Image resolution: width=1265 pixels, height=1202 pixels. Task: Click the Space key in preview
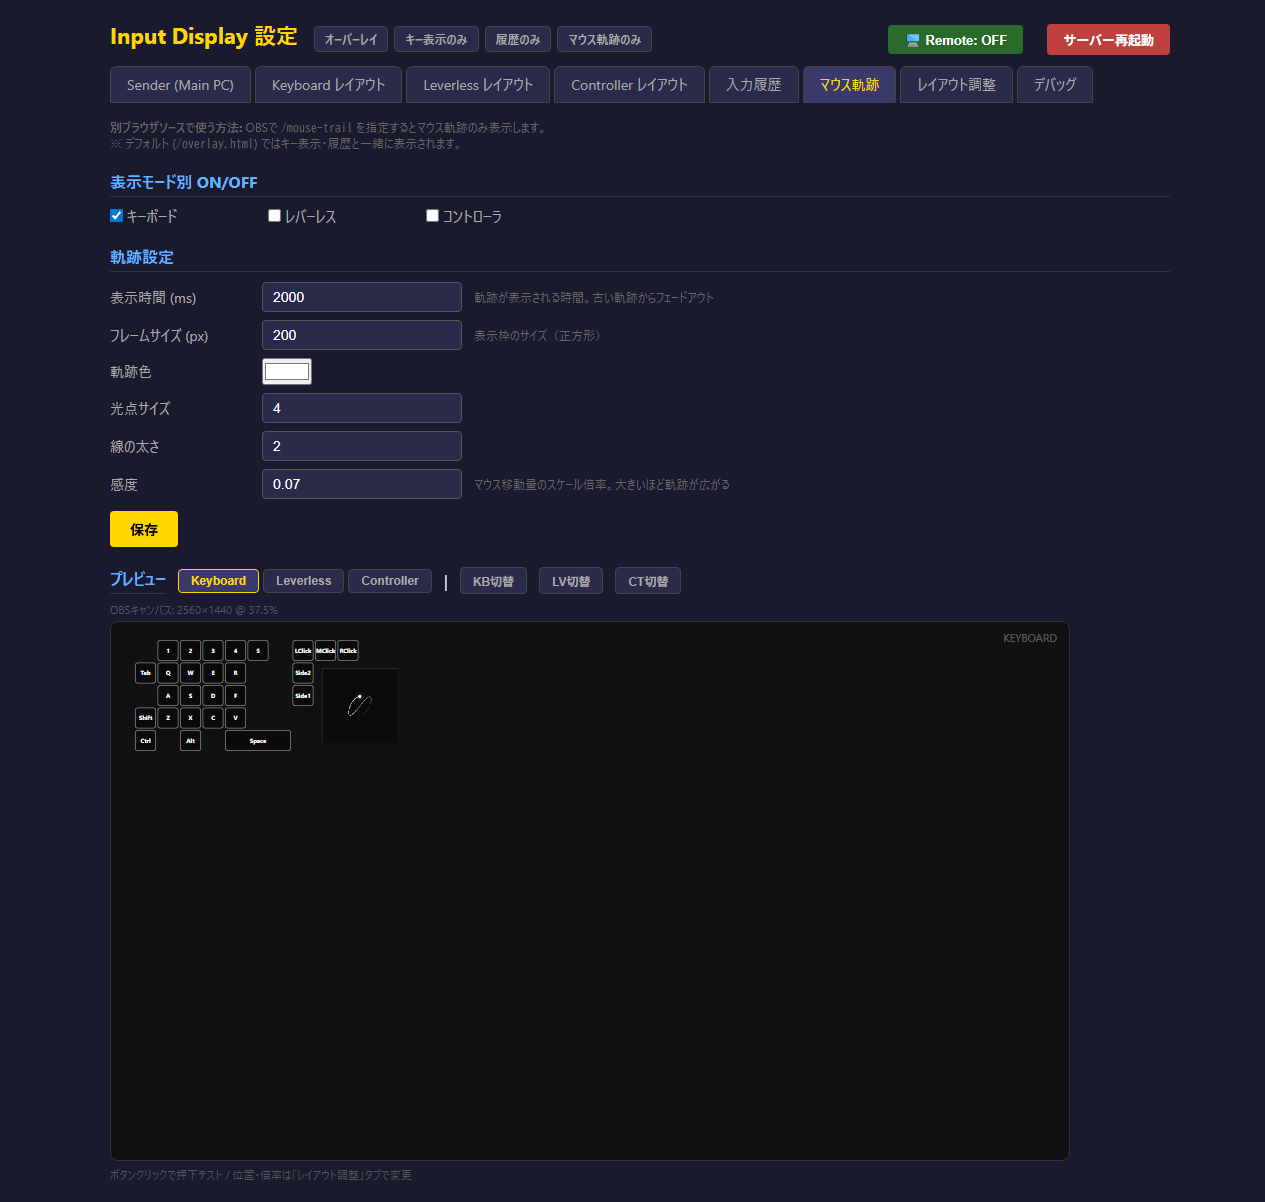tap(258, 741)
